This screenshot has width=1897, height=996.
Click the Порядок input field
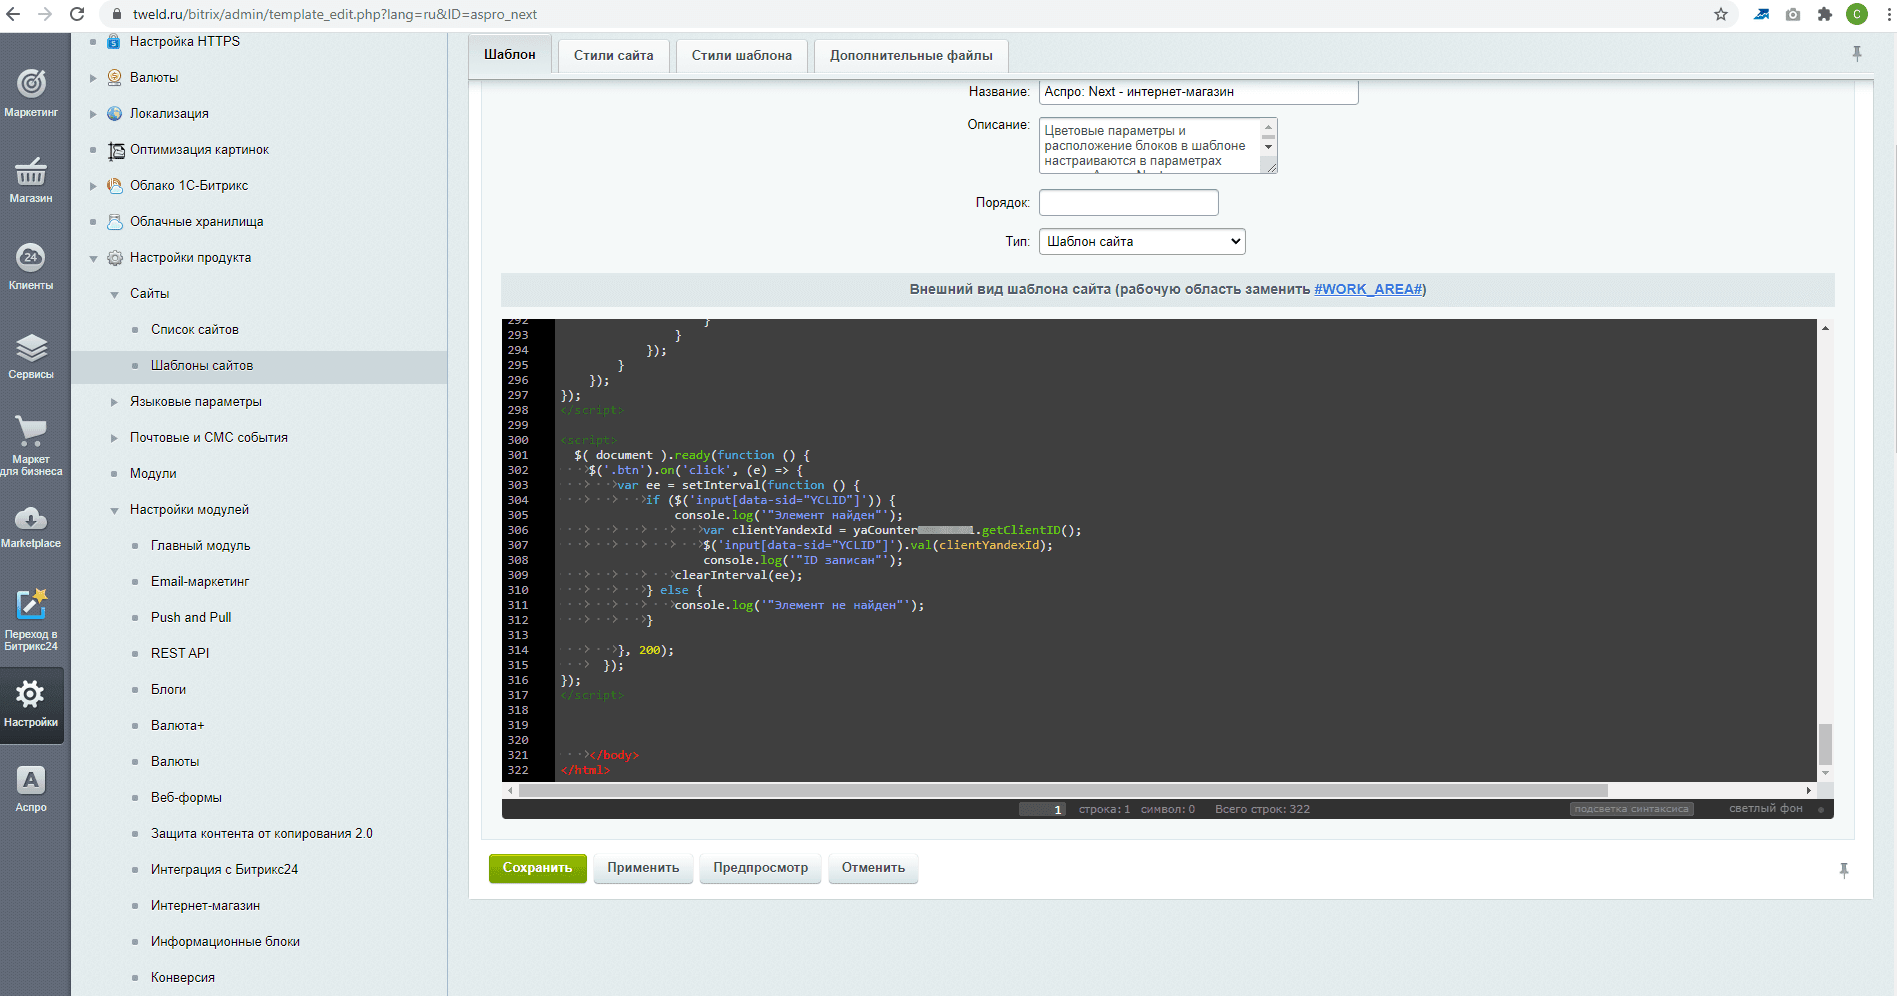point(1129,203)
